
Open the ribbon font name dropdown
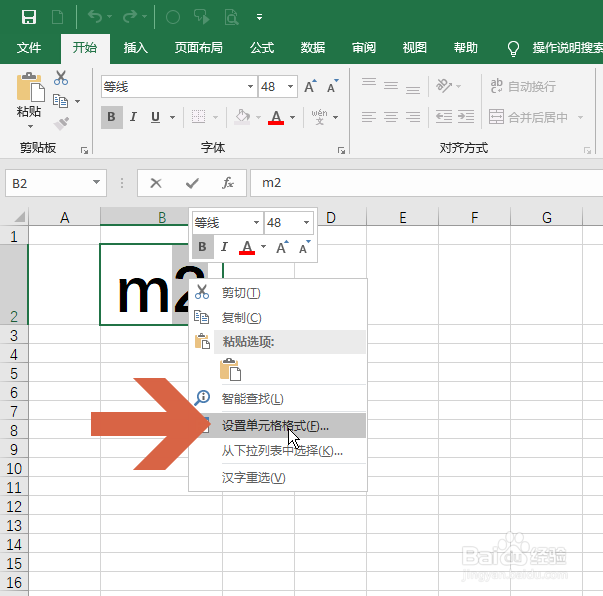250,87
